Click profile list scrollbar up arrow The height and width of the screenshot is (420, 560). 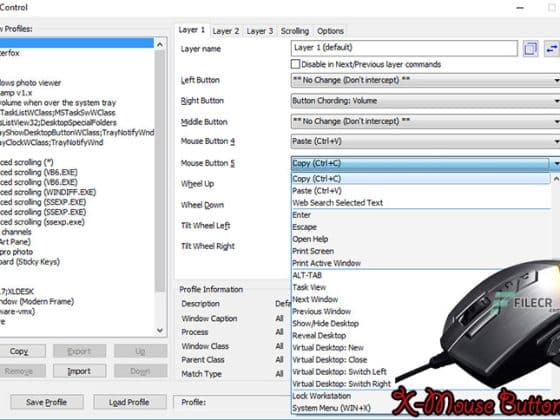(160, 44)
